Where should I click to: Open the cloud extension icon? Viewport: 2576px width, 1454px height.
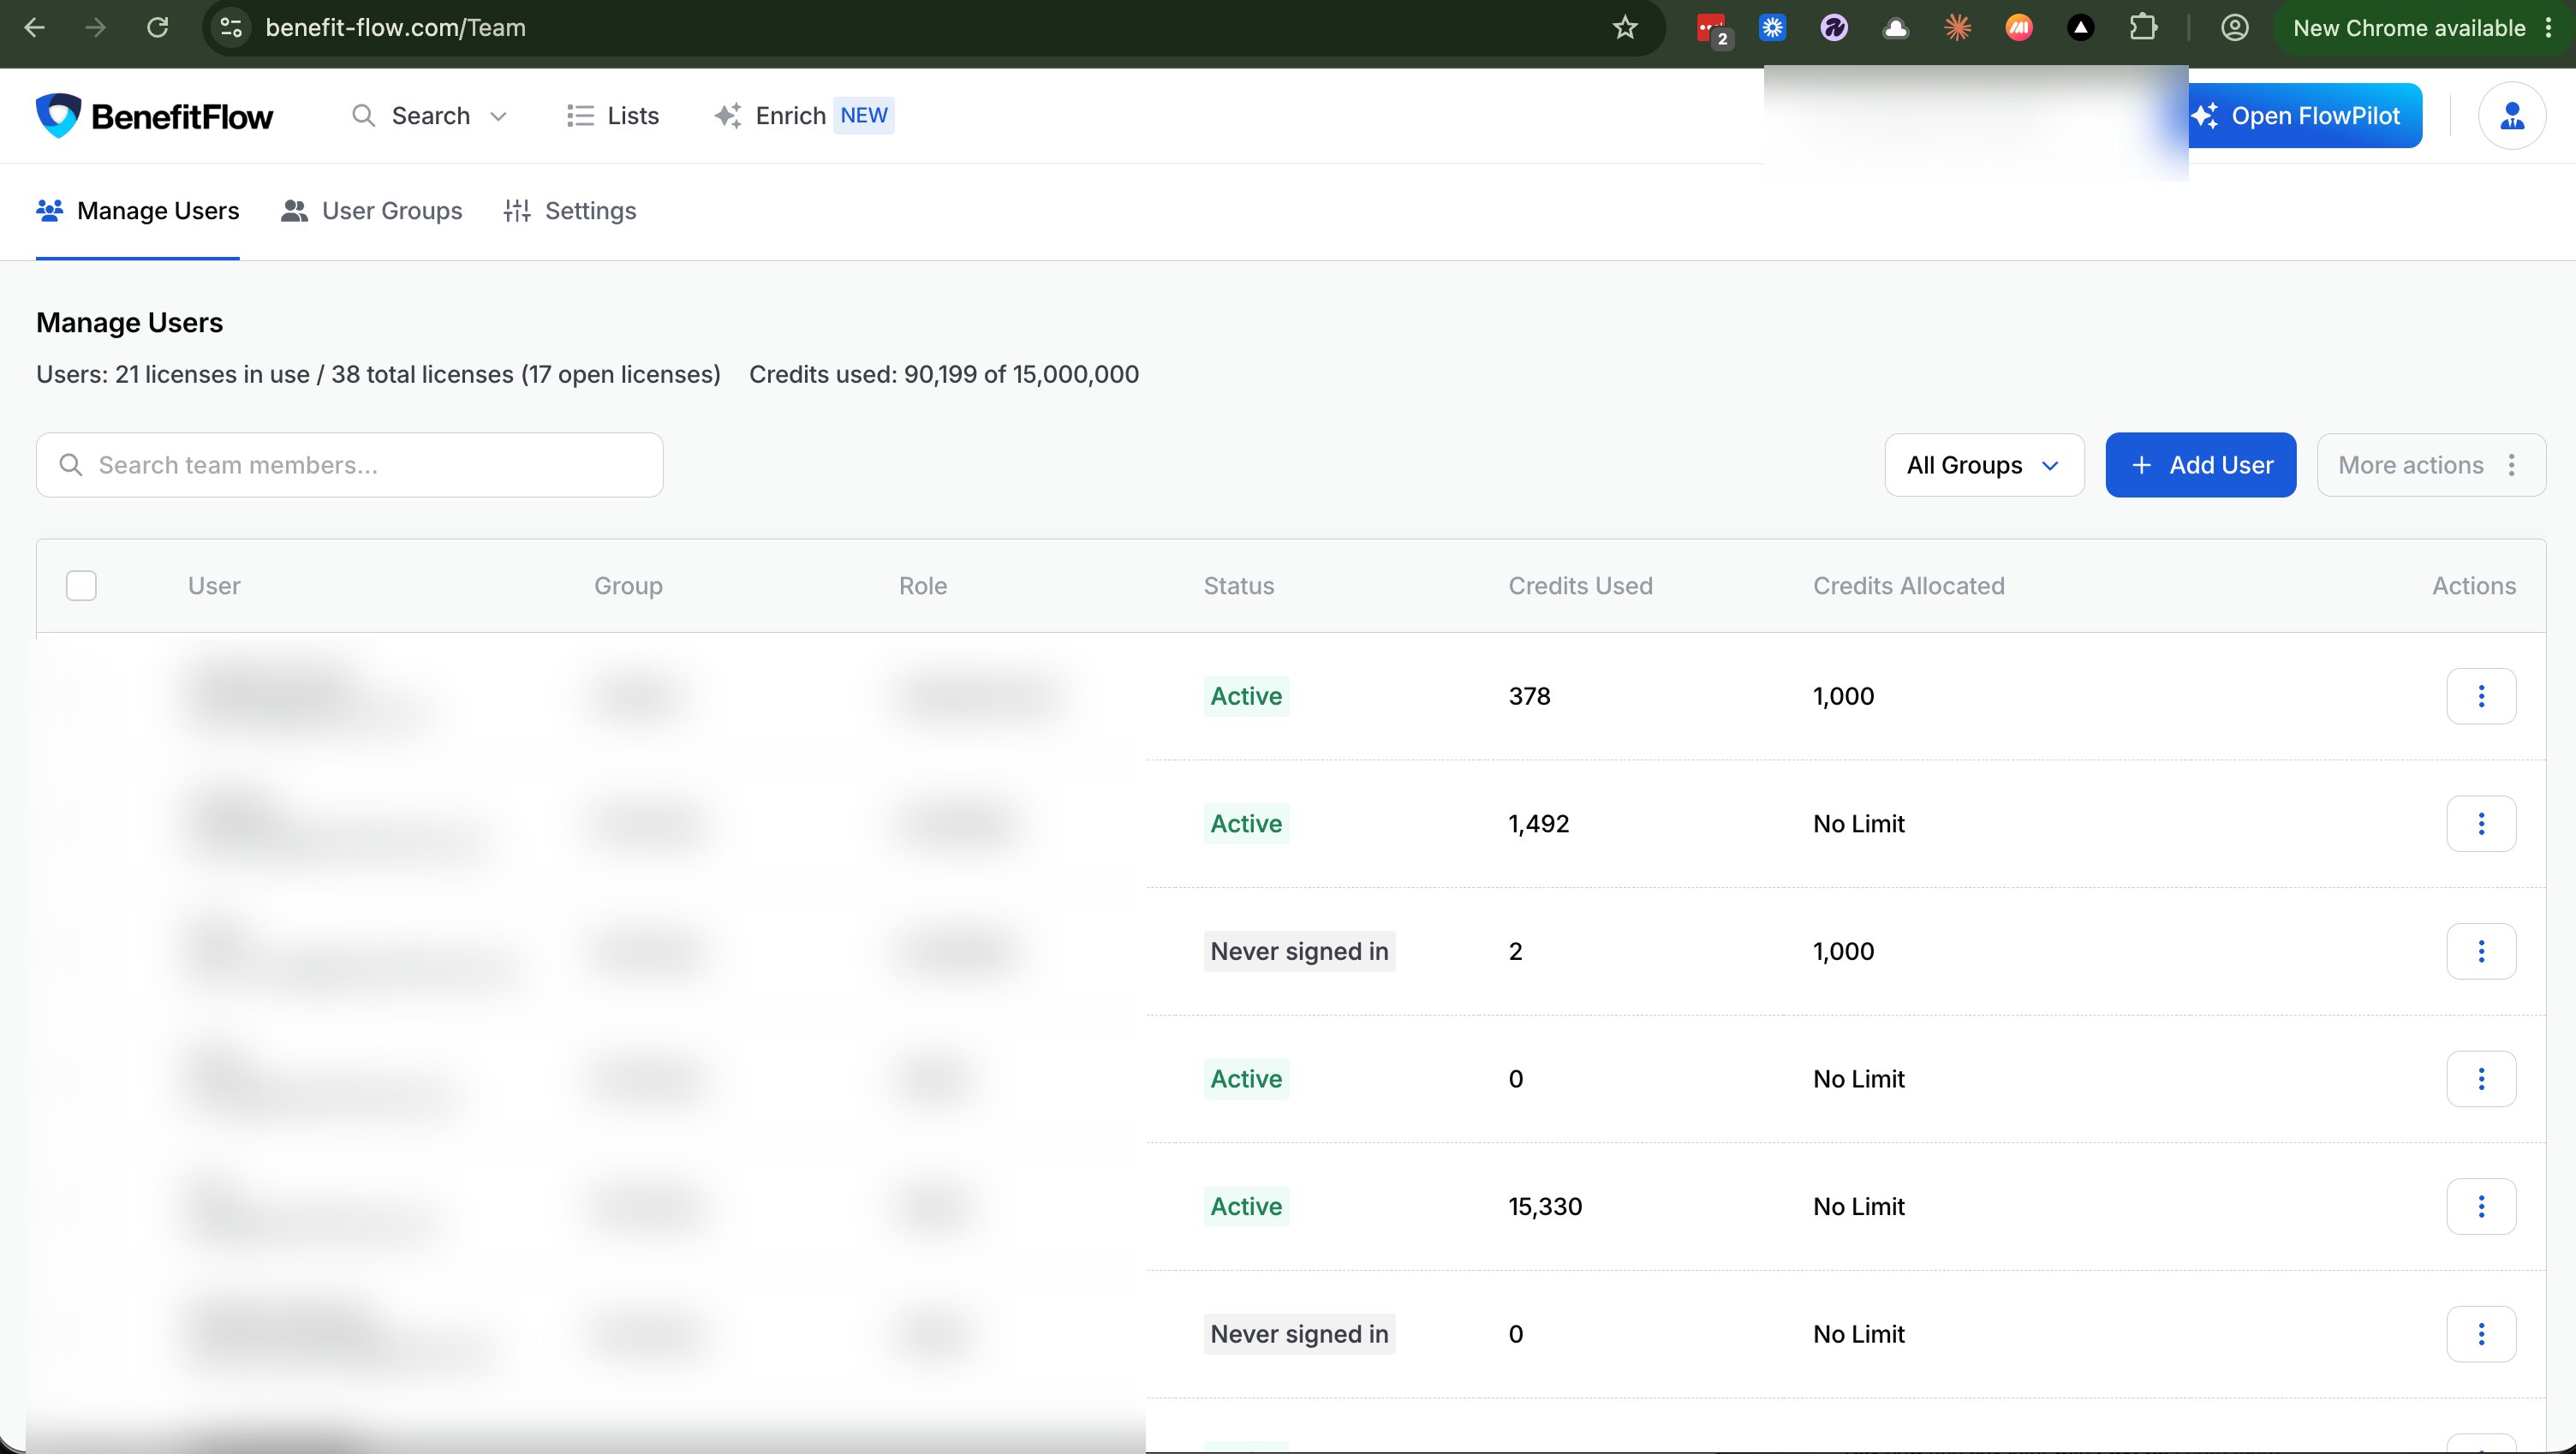[x=1895, y=28]
